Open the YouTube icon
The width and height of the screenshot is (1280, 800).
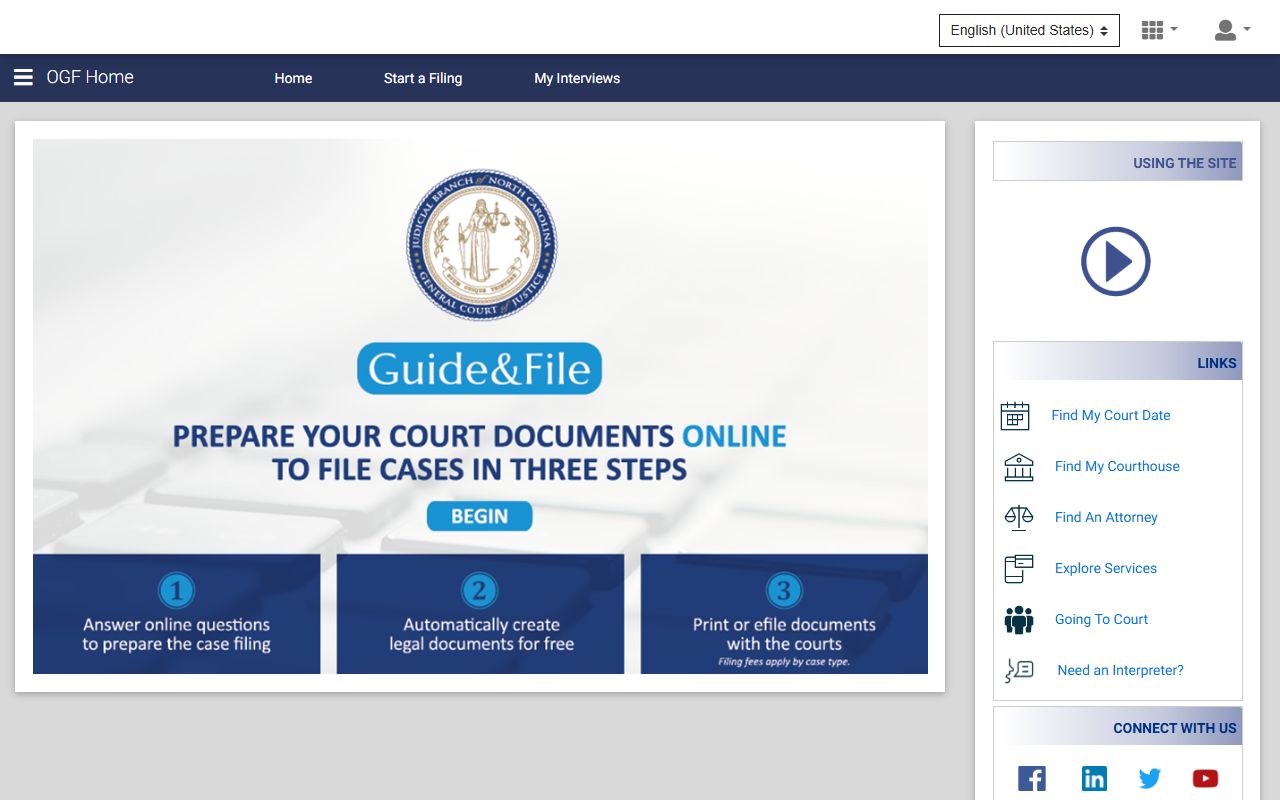click(1205, 778)
